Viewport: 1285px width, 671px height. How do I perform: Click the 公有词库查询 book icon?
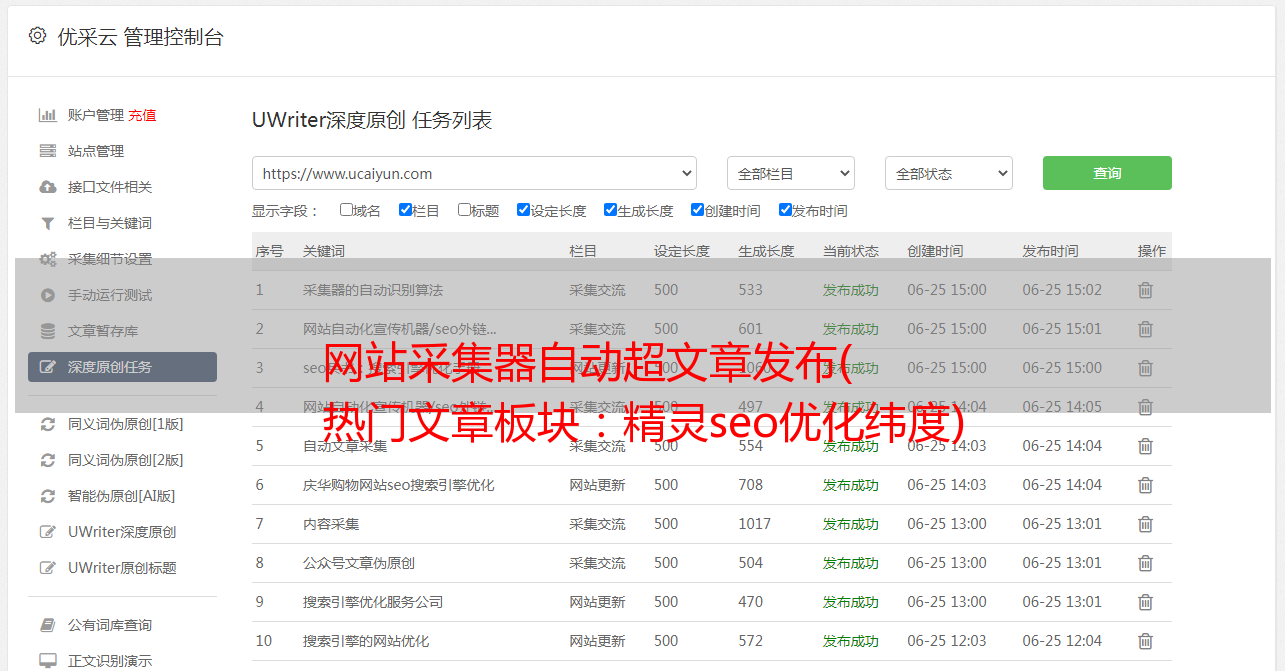pyautogui.click(x=47, y=625)
